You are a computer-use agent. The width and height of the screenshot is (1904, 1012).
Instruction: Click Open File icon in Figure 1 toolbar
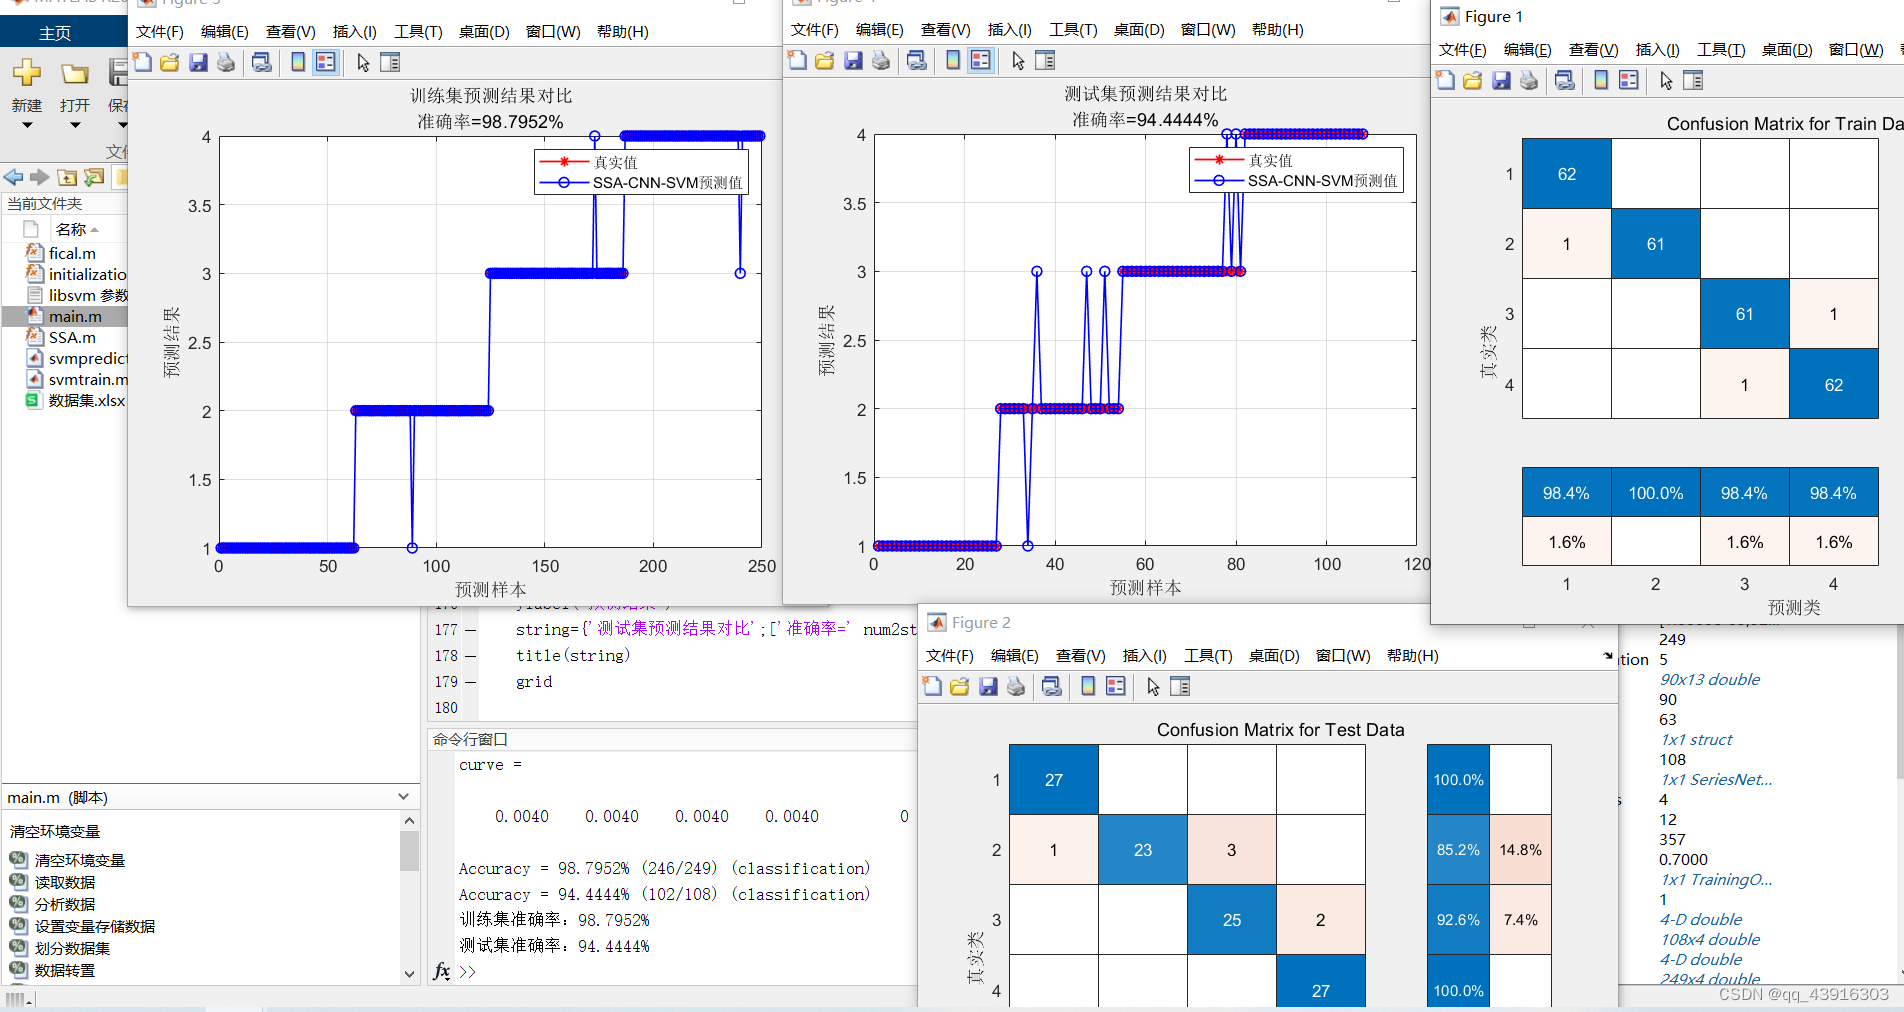(1473, 80)
